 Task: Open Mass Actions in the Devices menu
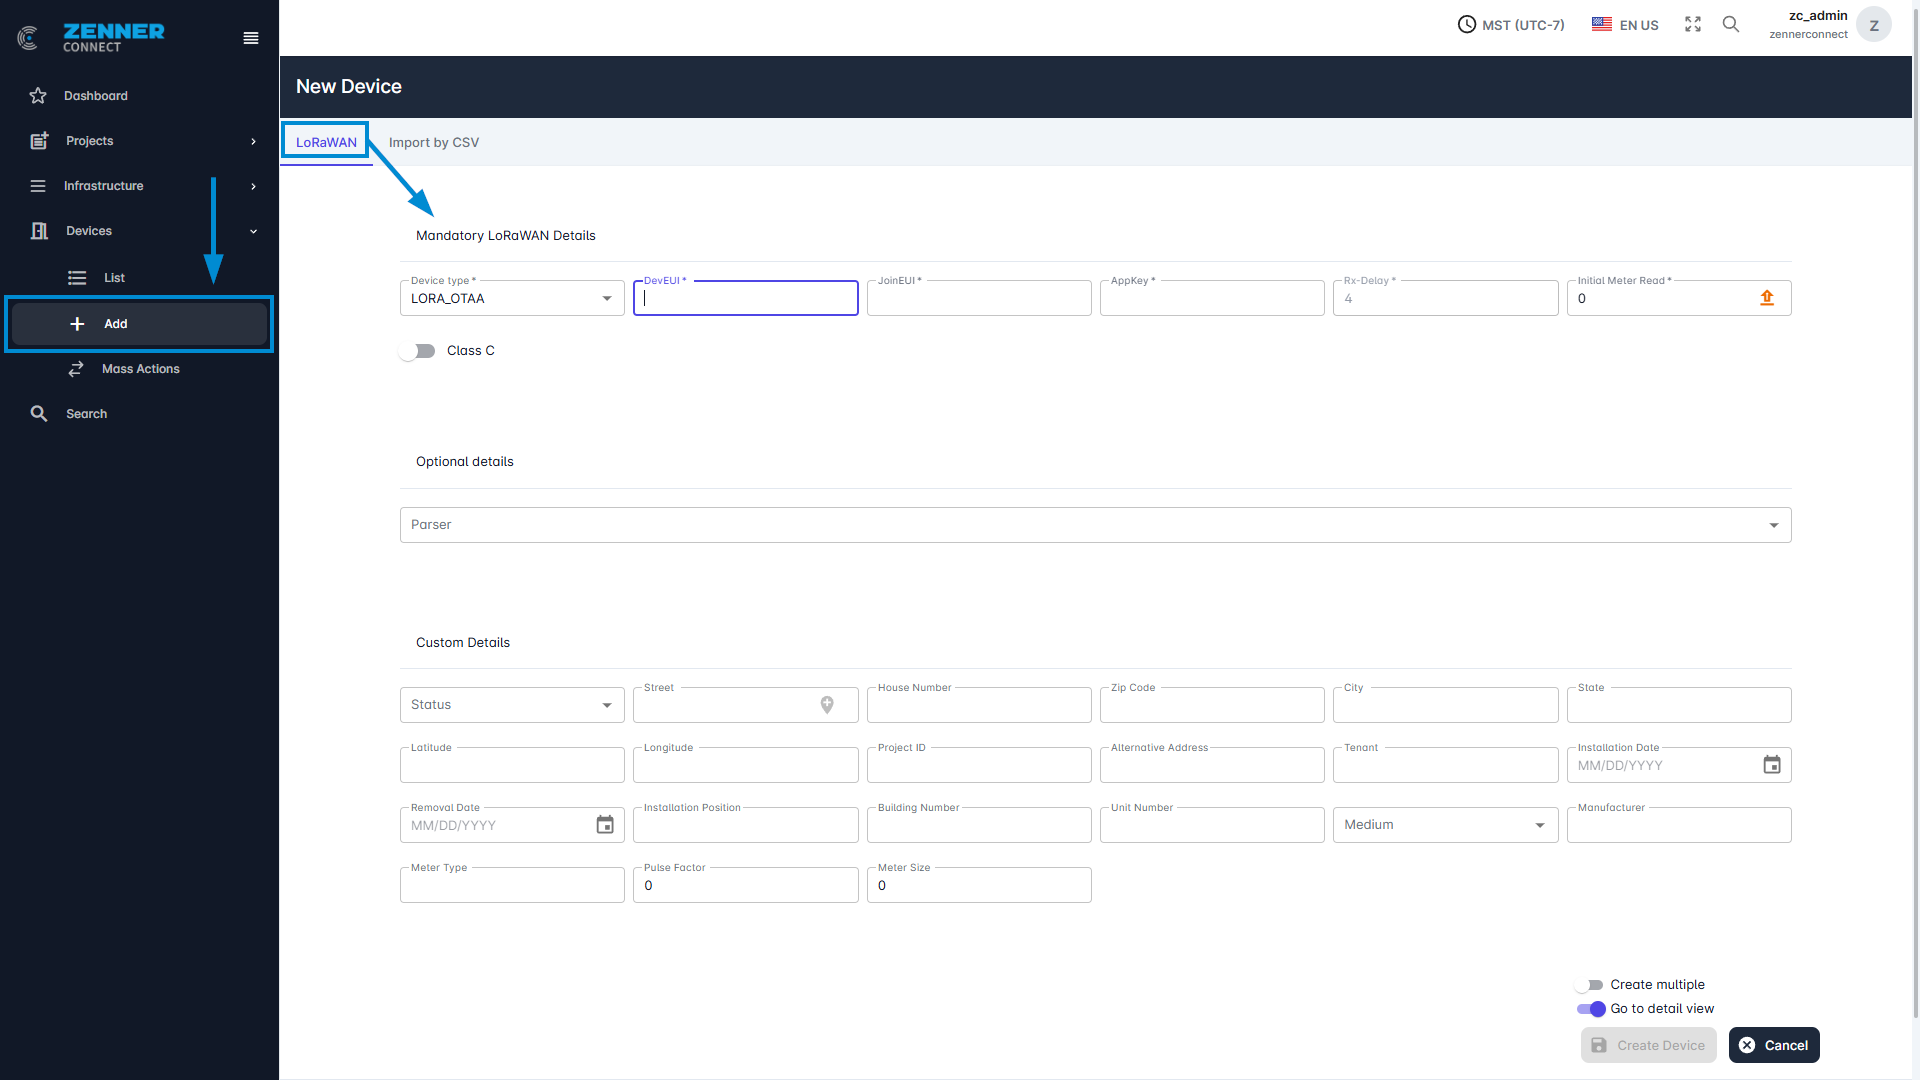coord(140,369)
